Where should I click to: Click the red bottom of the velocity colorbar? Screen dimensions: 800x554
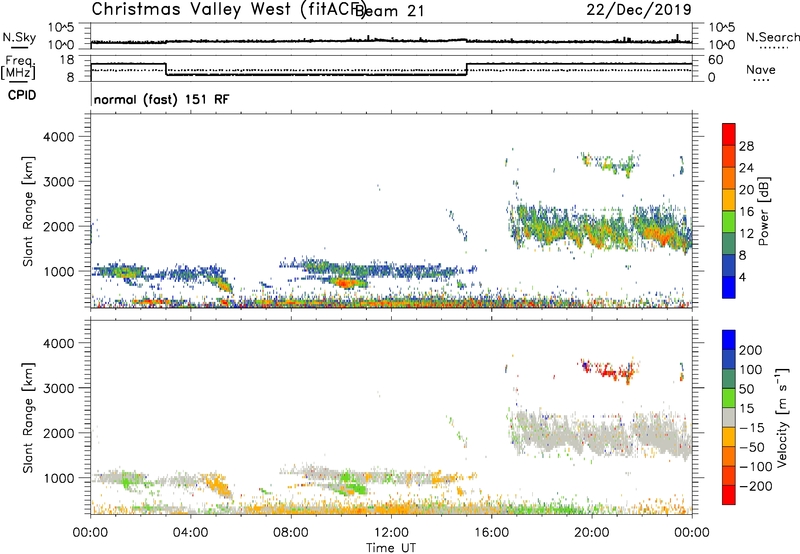(729, 495)
